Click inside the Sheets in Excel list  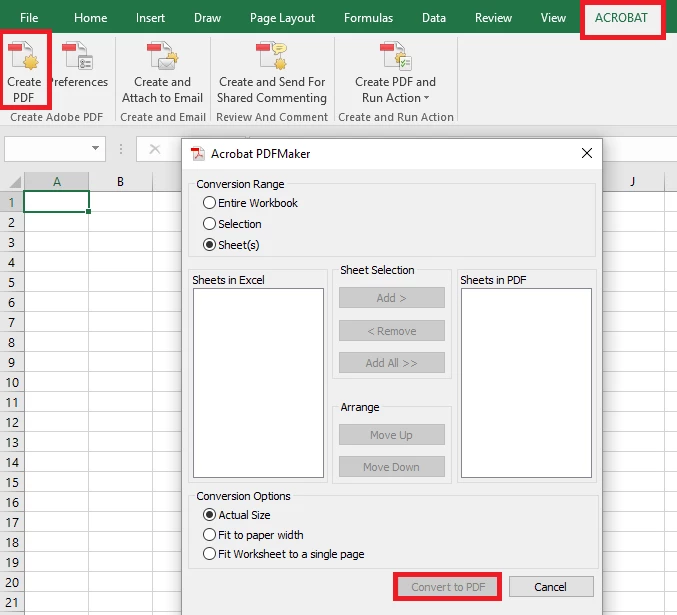click(258, 383)
